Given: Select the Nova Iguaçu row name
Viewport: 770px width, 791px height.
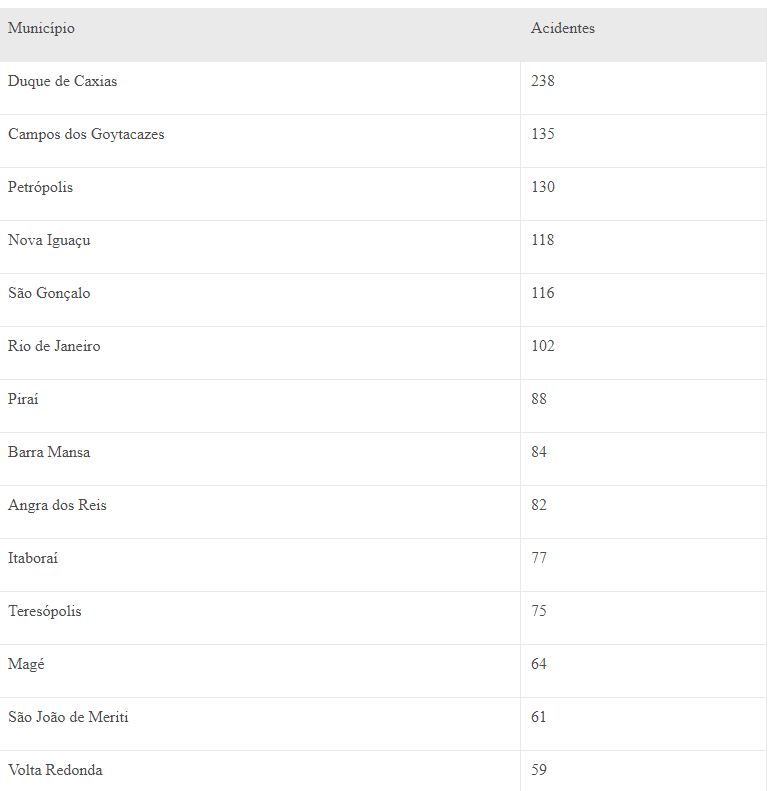Looking at the screenshot, I should tap(49, 240).
